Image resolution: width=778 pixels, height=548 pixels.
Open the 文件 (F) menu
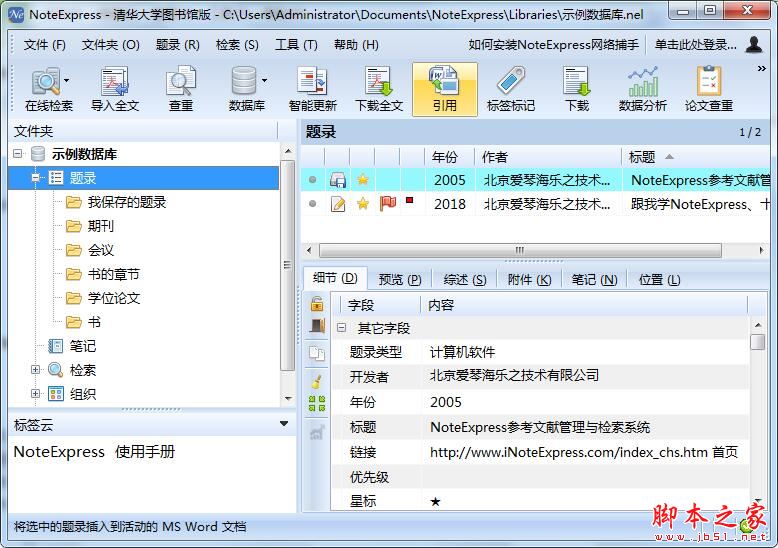click(45, 45)
